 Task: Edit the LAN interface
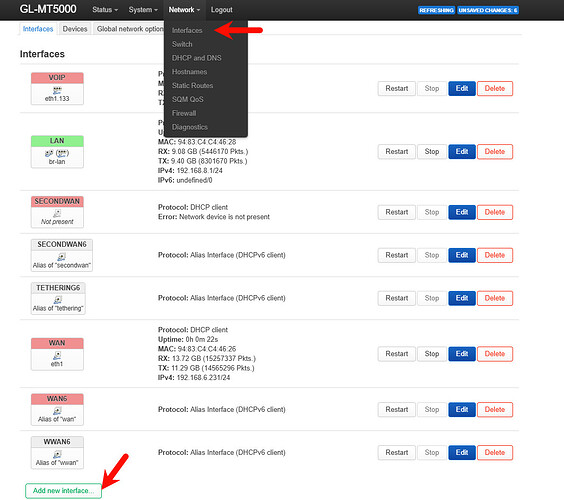click(462, 151)
